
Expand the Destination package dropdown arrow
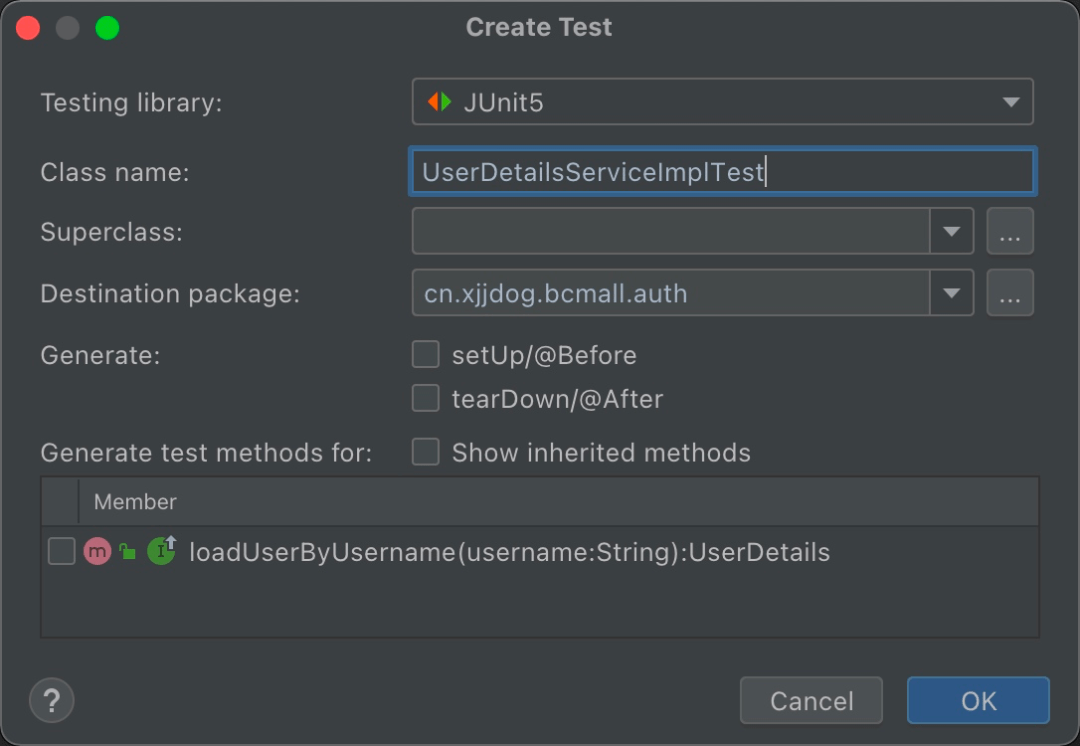coord(951,293)
